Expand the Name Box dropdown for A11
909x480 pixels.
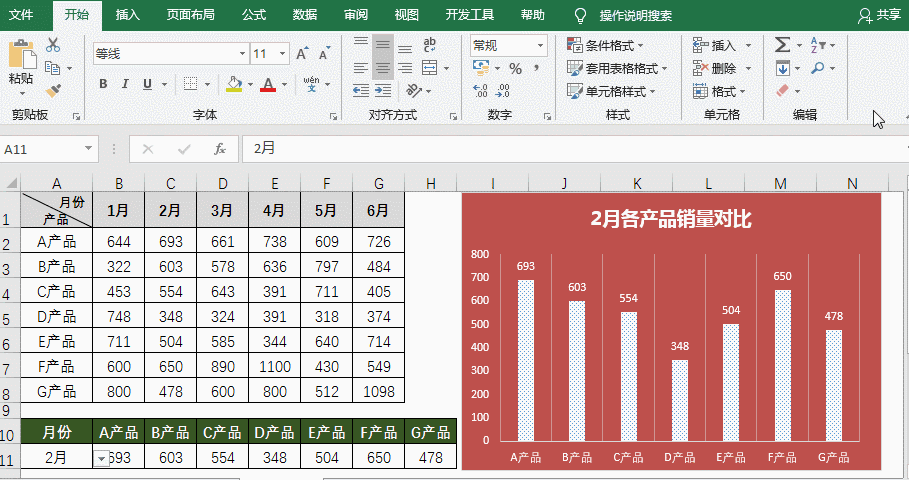[88, 148]
